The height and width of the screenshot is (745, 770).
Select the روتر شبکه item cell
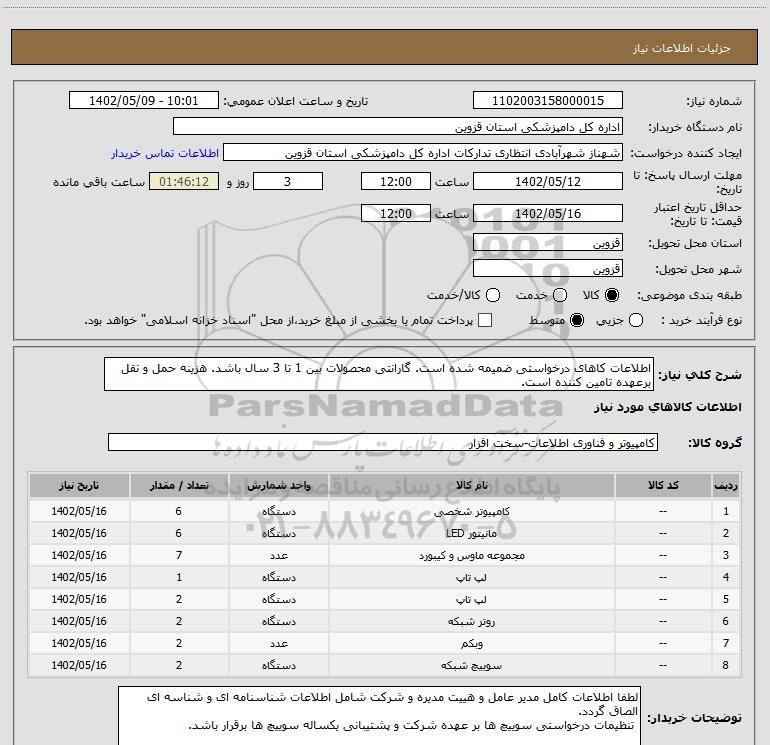click(471, 621)
